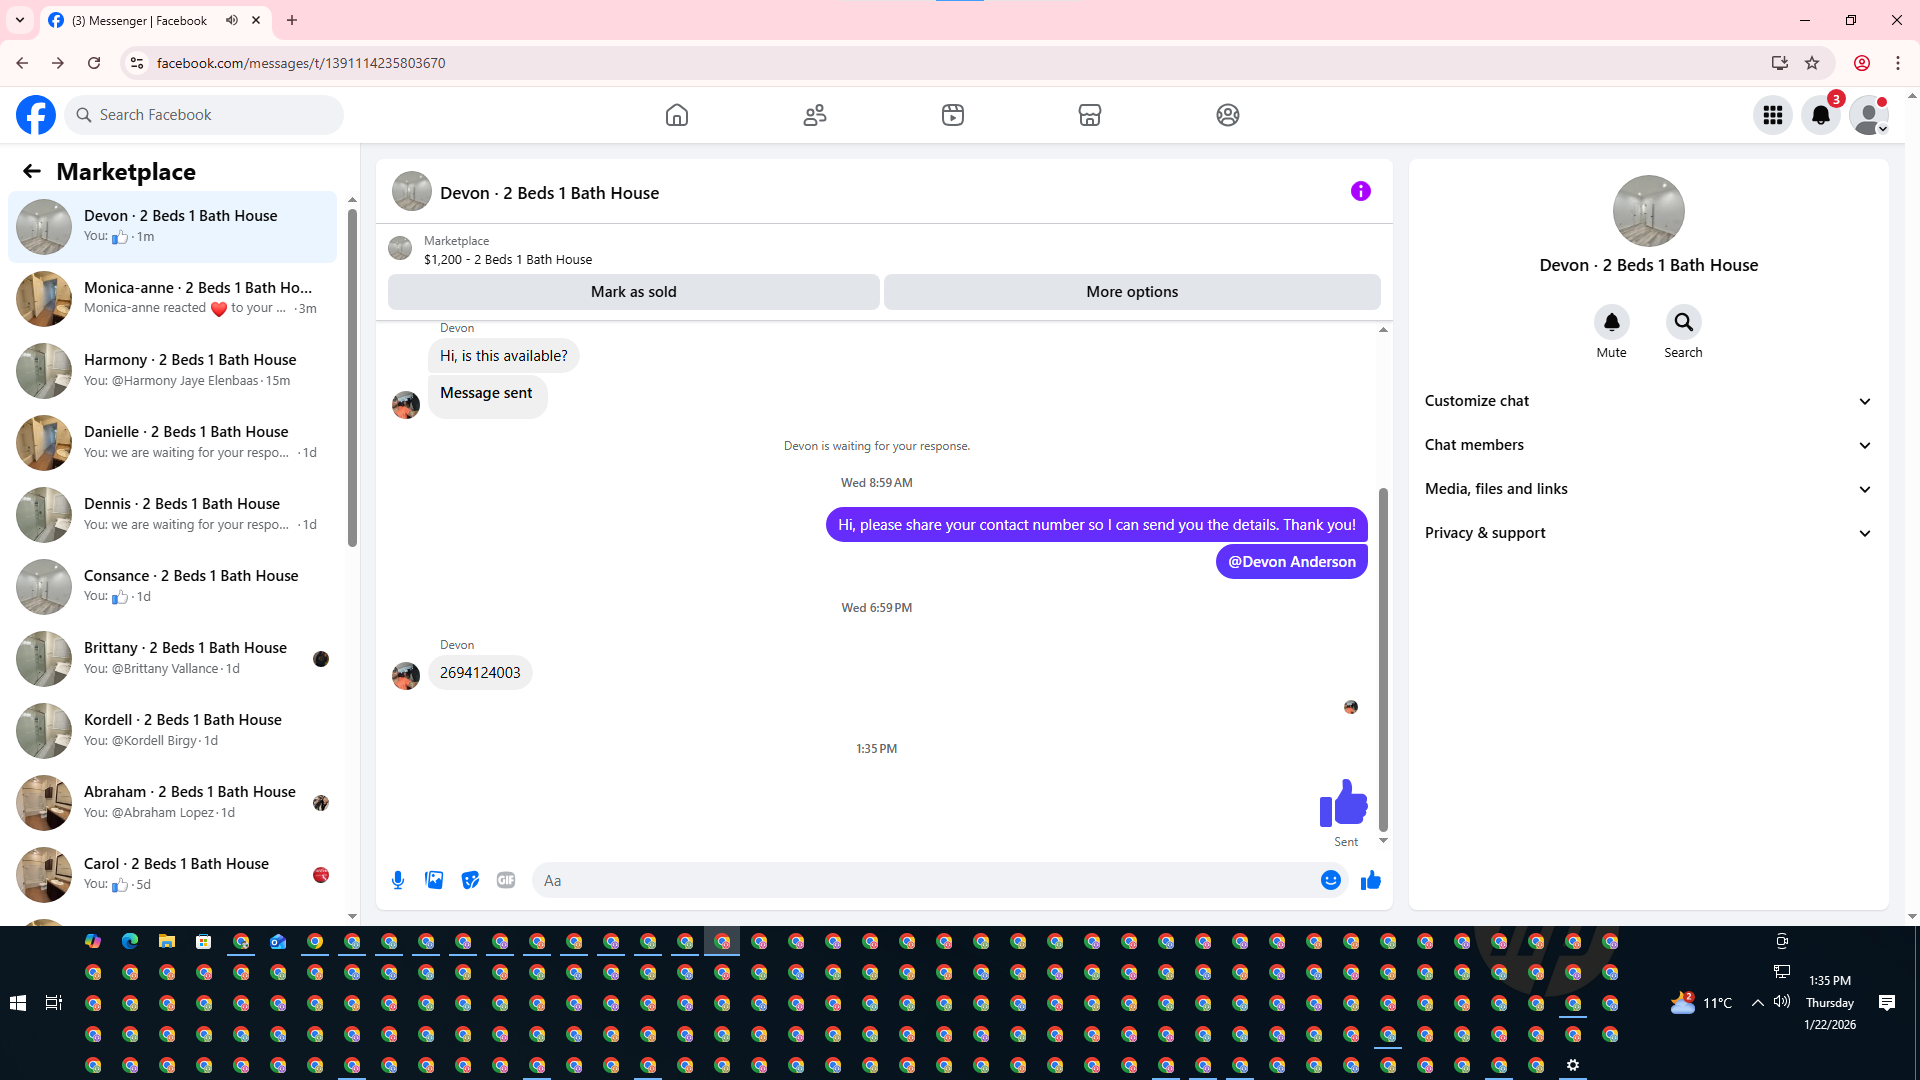
Task: Open the Friends icon in top navigation
Action: tap(815, 115)
